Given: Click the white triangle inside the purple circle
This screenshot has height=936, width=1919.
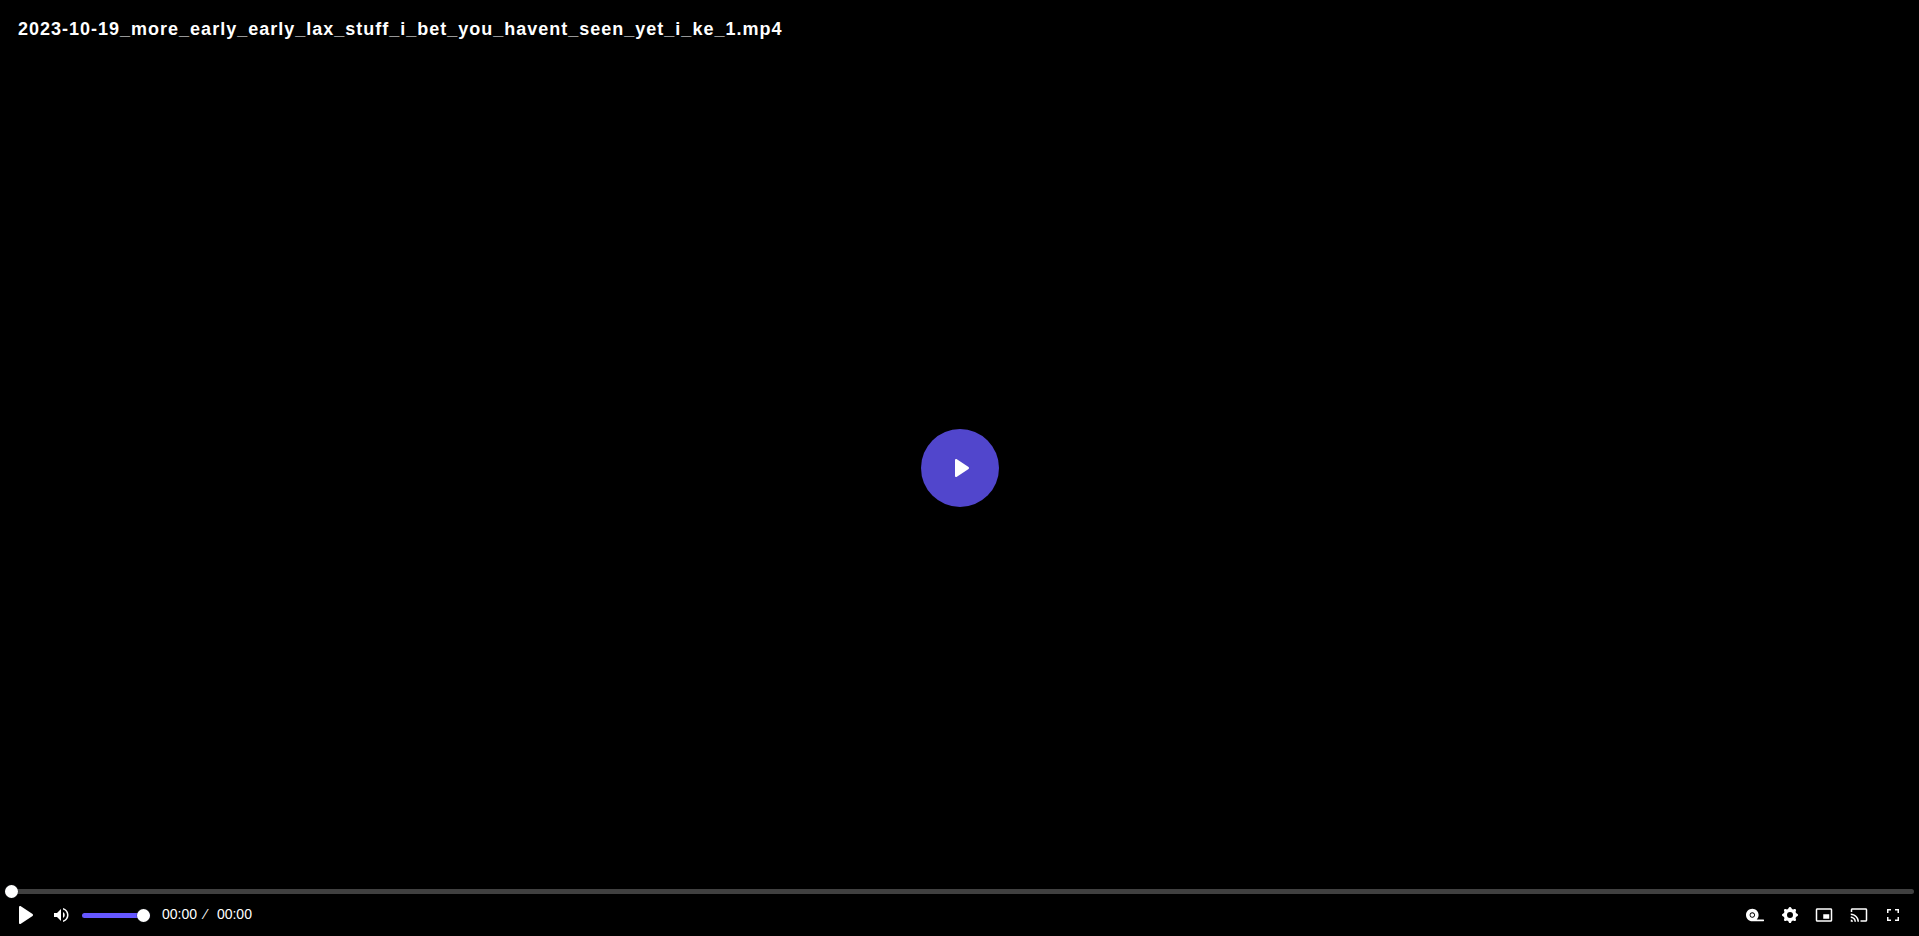Looking at the screenshot, I should pyautogui.click(x=961, y=468).
